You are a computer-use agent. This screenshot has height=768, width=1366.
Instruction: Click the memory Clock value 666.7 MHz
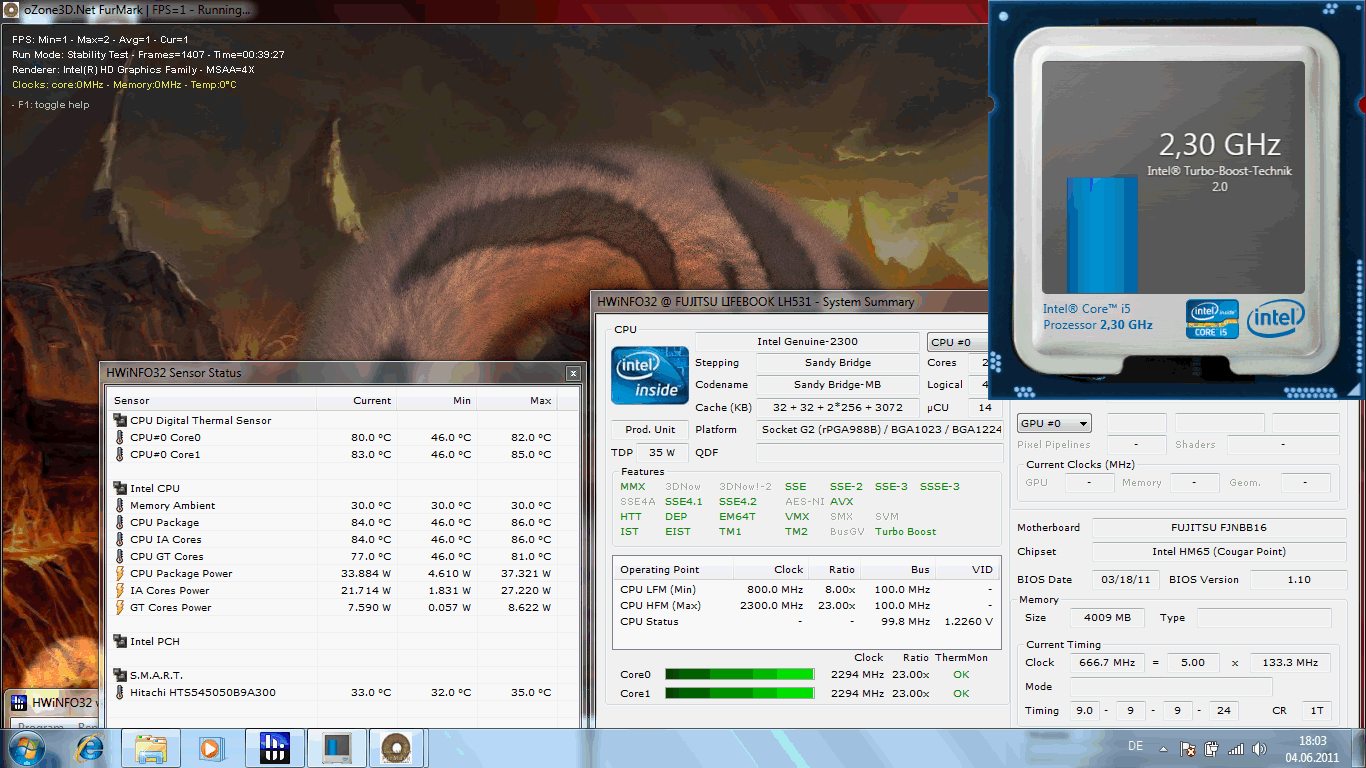[x=1109, y=662]
